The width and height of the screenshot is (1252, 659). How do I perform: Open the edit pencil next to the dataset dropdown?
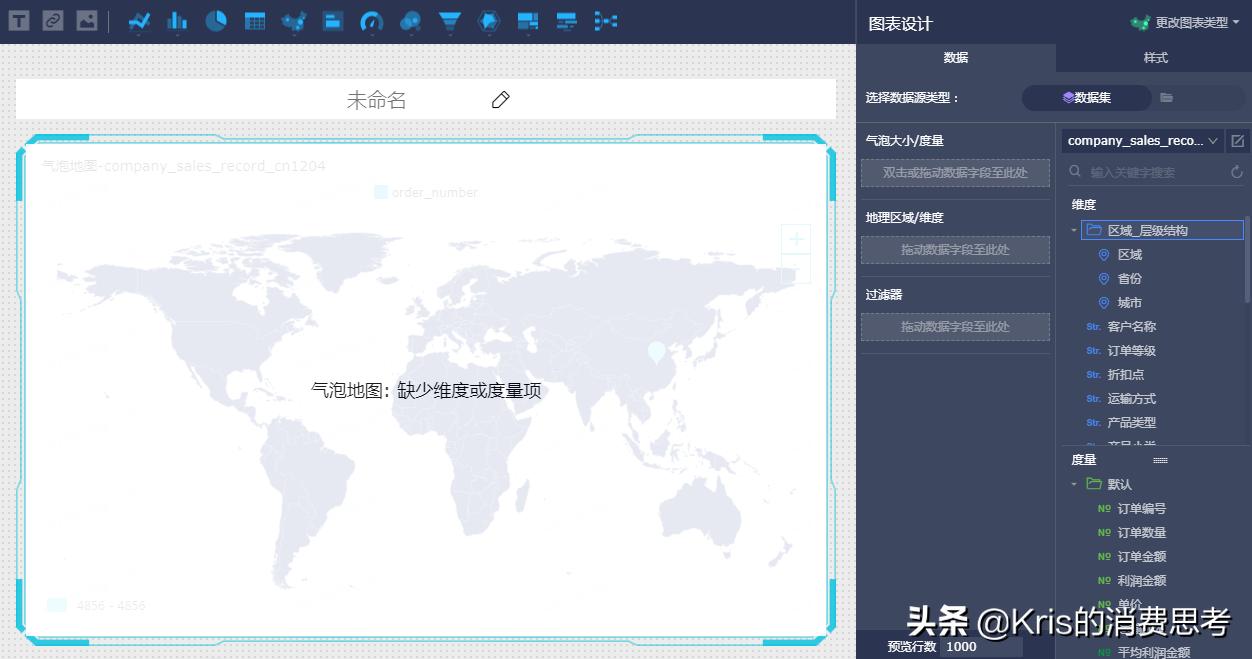(1237, 141)
